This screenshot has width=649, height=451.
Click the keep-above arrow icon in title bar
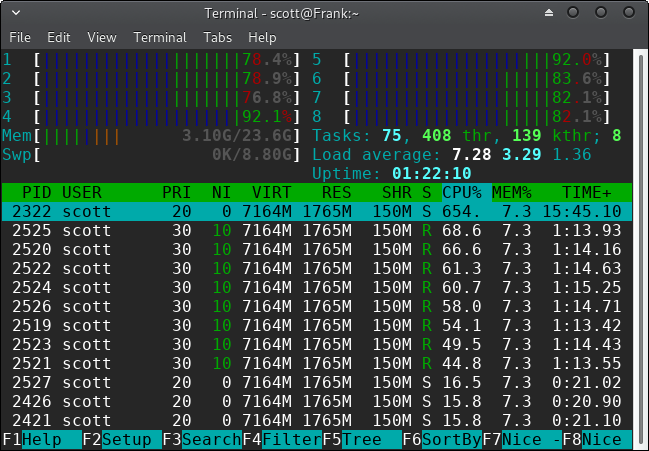pos(549,13)
